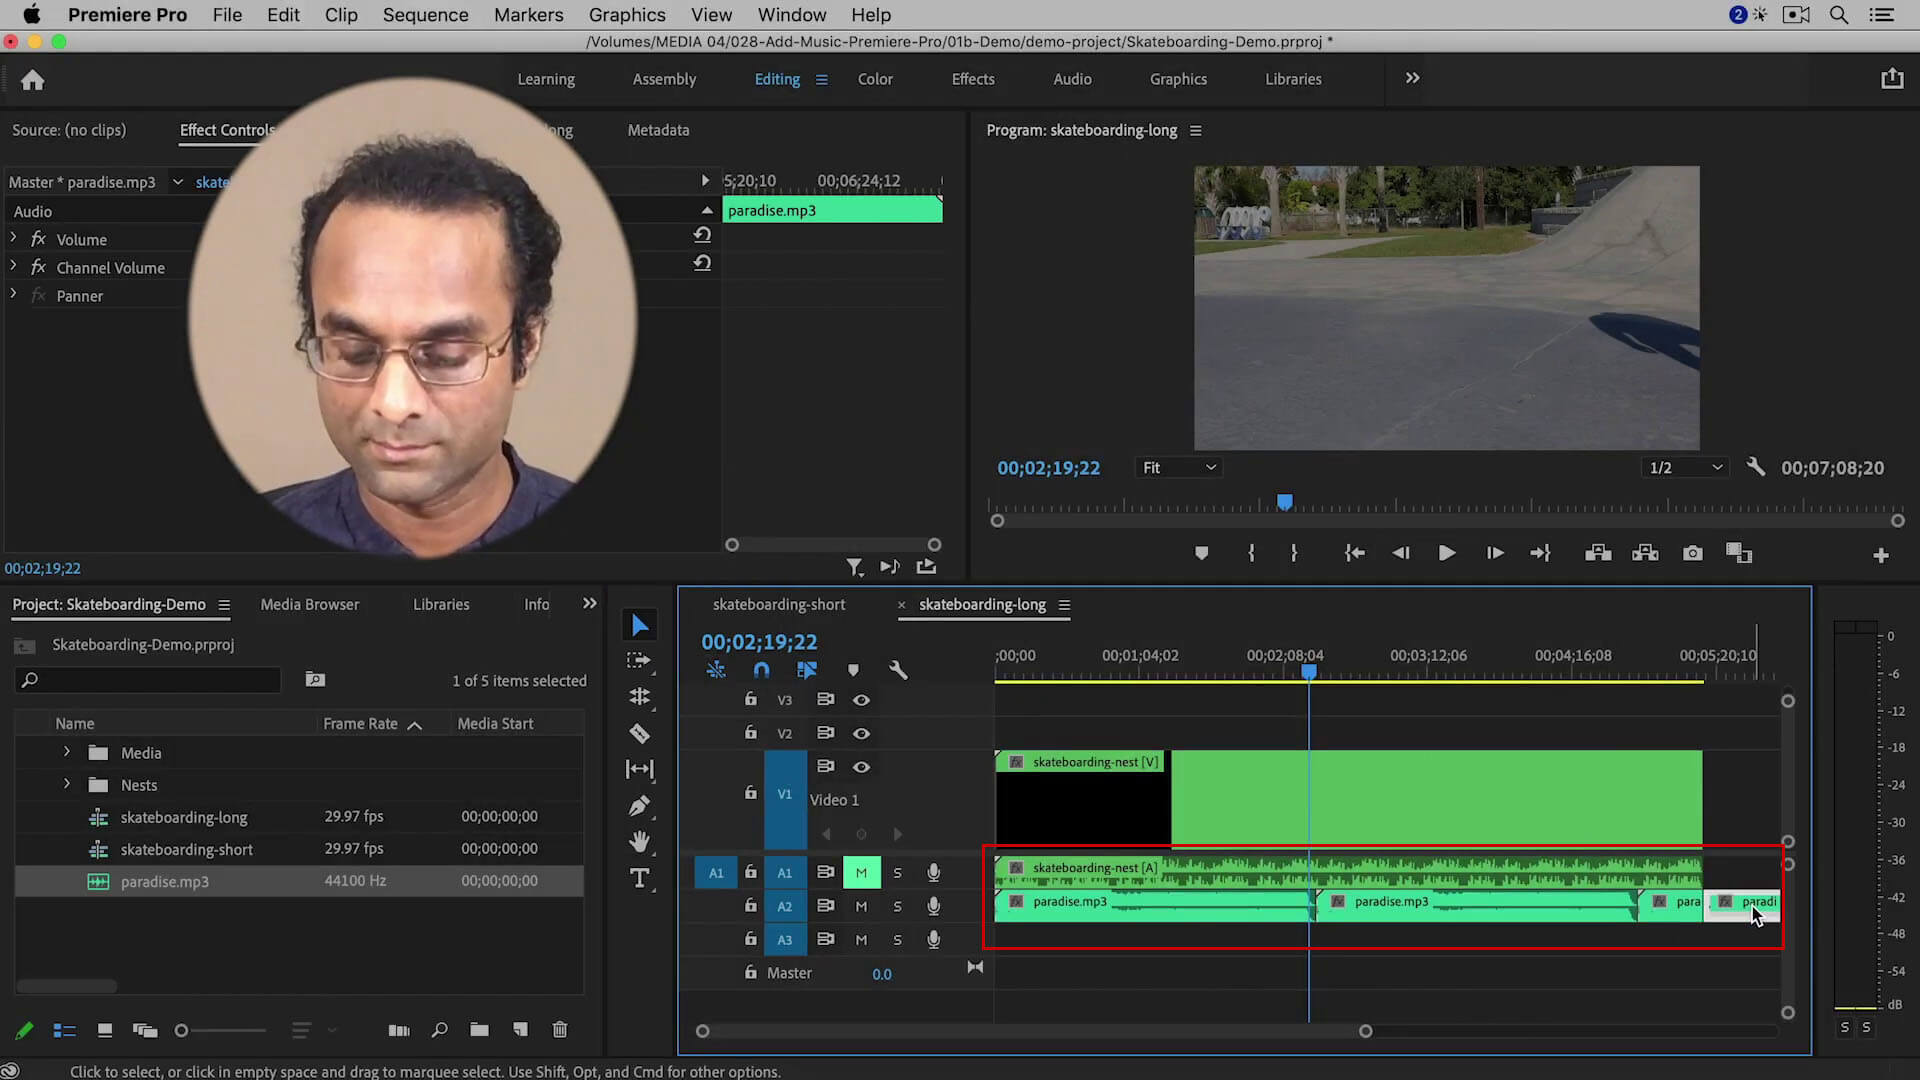Open Master paradise.mp3 clip dropdown
Image resolution: width=1920 pixels, height=1080 pixels.
tap(178, 182)
